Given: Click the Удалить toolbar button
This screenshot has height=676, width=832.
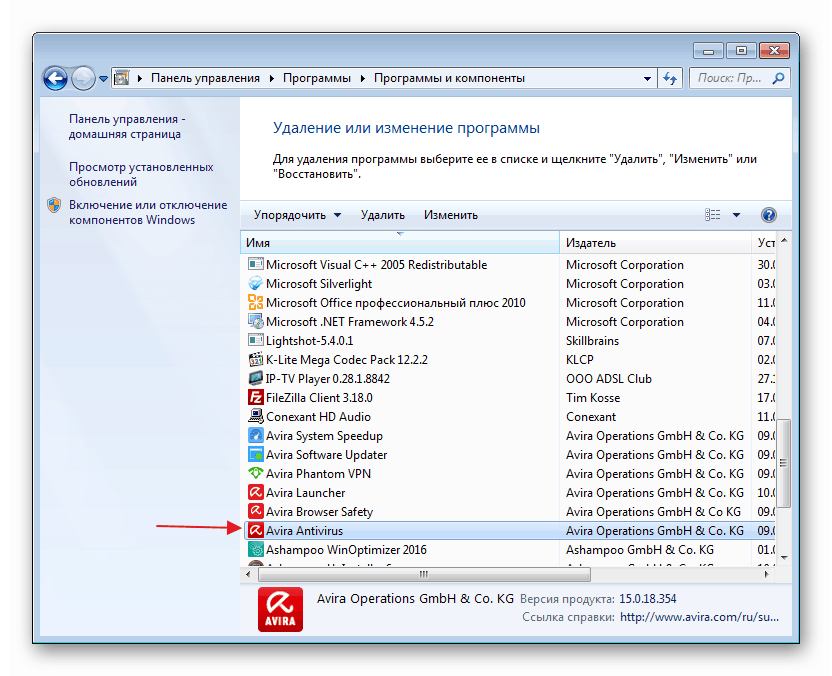Looking at the screenshot, I should click(383, 215).
